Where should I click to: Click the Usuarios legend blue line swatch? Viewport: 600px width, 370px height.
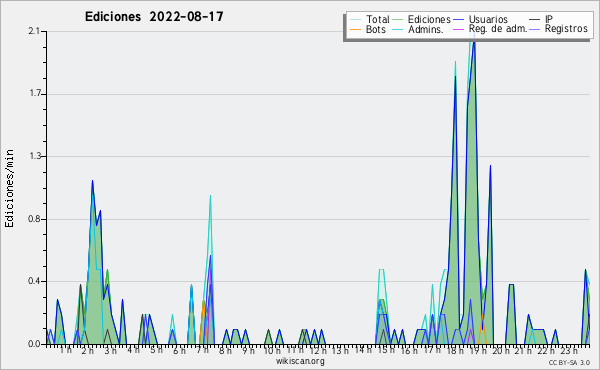tap(458, 20)
